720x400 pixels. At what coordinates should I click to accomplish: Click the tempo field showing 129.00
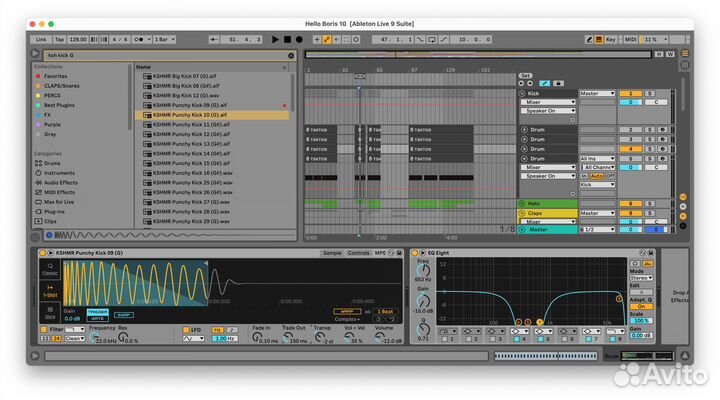coord(78,39)
